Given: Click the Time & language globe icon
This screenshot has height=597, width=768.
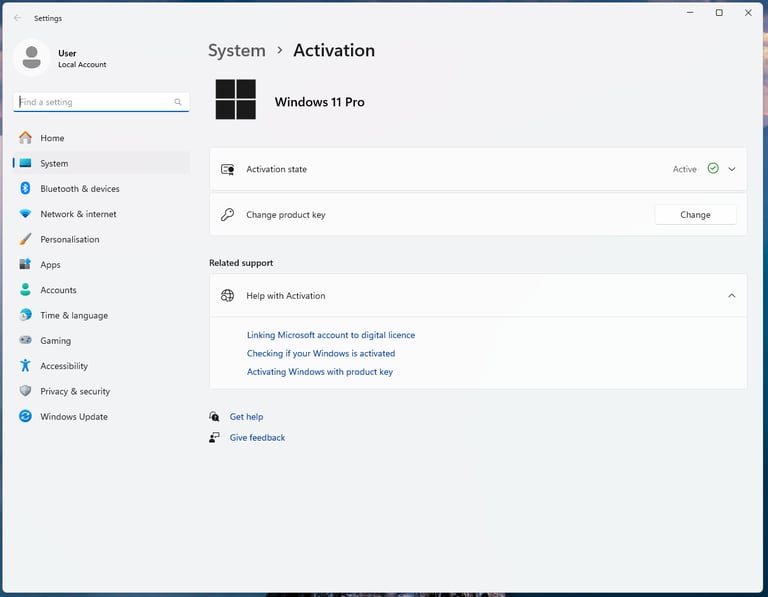Looking at the screenshot, I should point(25,315).
